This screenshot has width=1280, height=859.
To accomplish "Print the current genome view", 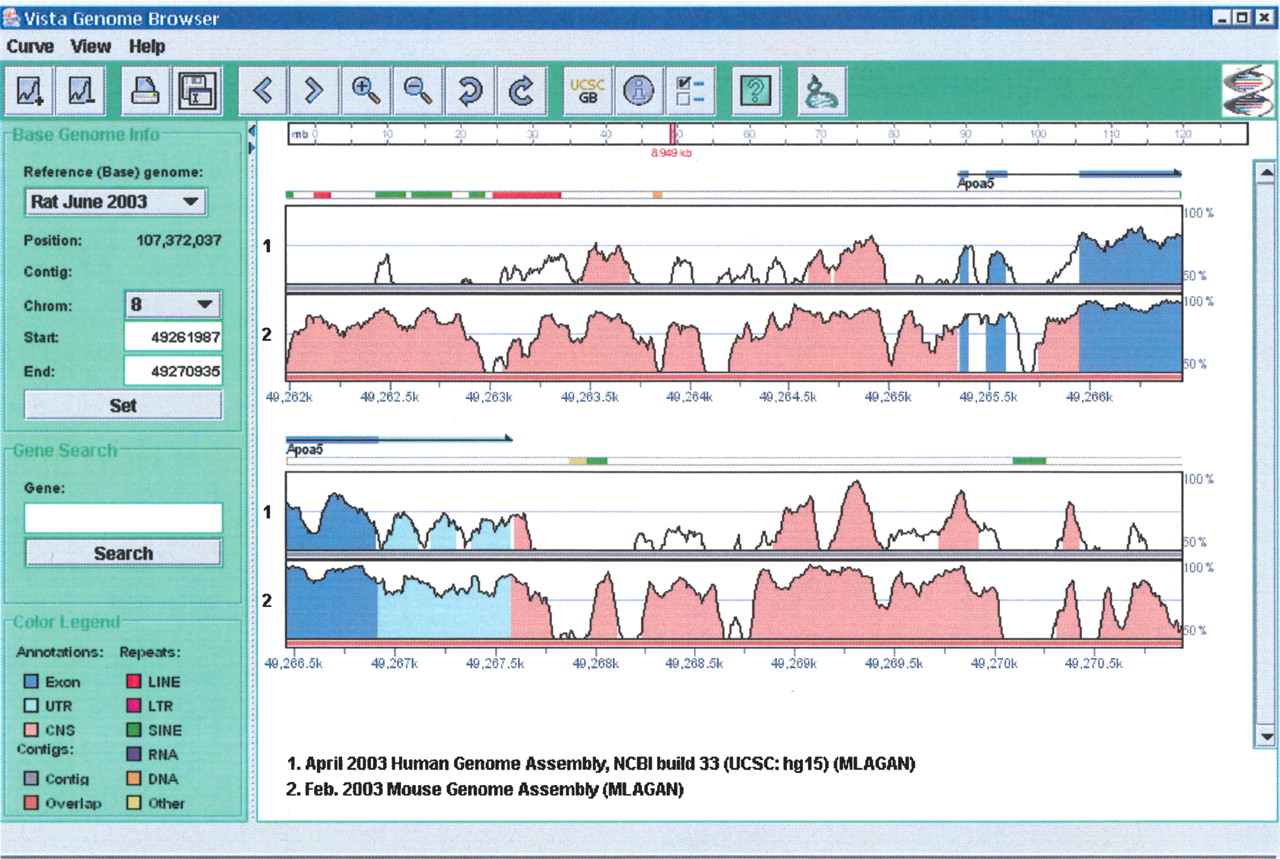I will (144, 91).
